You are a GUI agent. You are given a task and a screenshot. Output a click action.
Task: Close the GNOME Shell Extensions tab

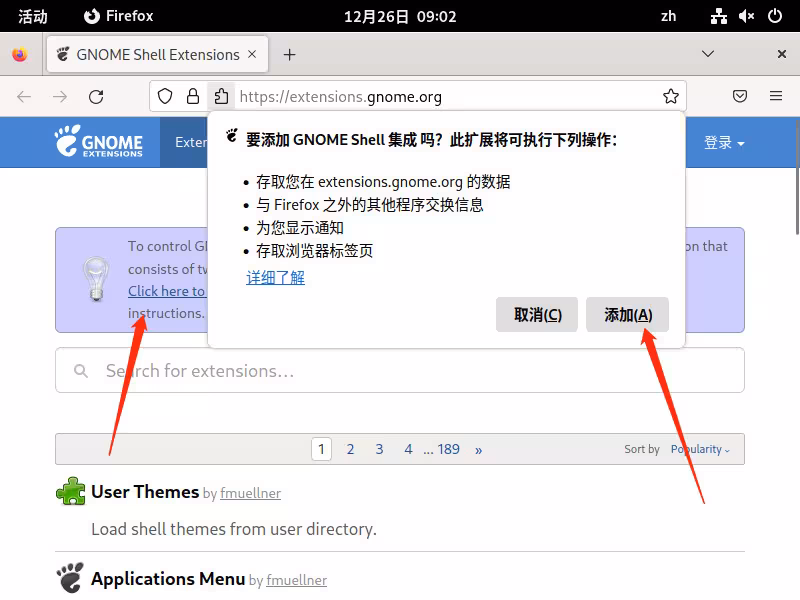(x=252, y=54)
